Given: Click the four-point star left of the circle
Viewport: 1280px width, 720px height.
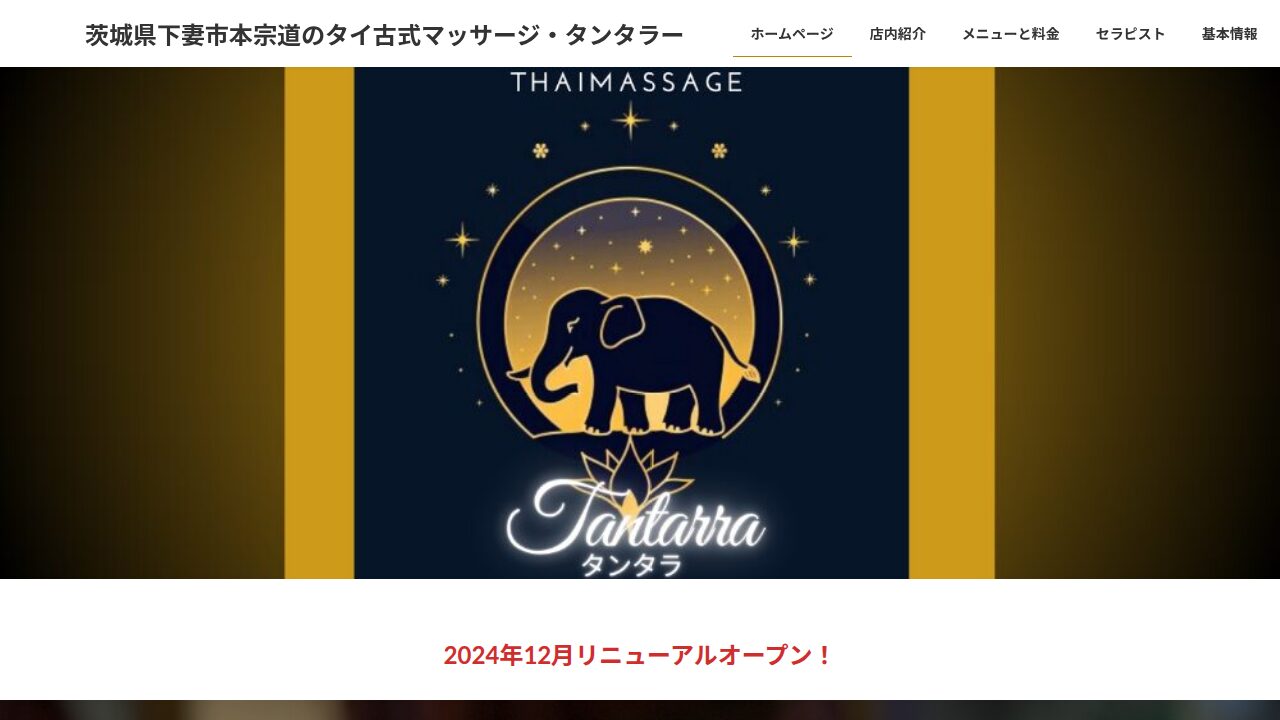Looking at the screenshot, I should [x=462, y=240].
